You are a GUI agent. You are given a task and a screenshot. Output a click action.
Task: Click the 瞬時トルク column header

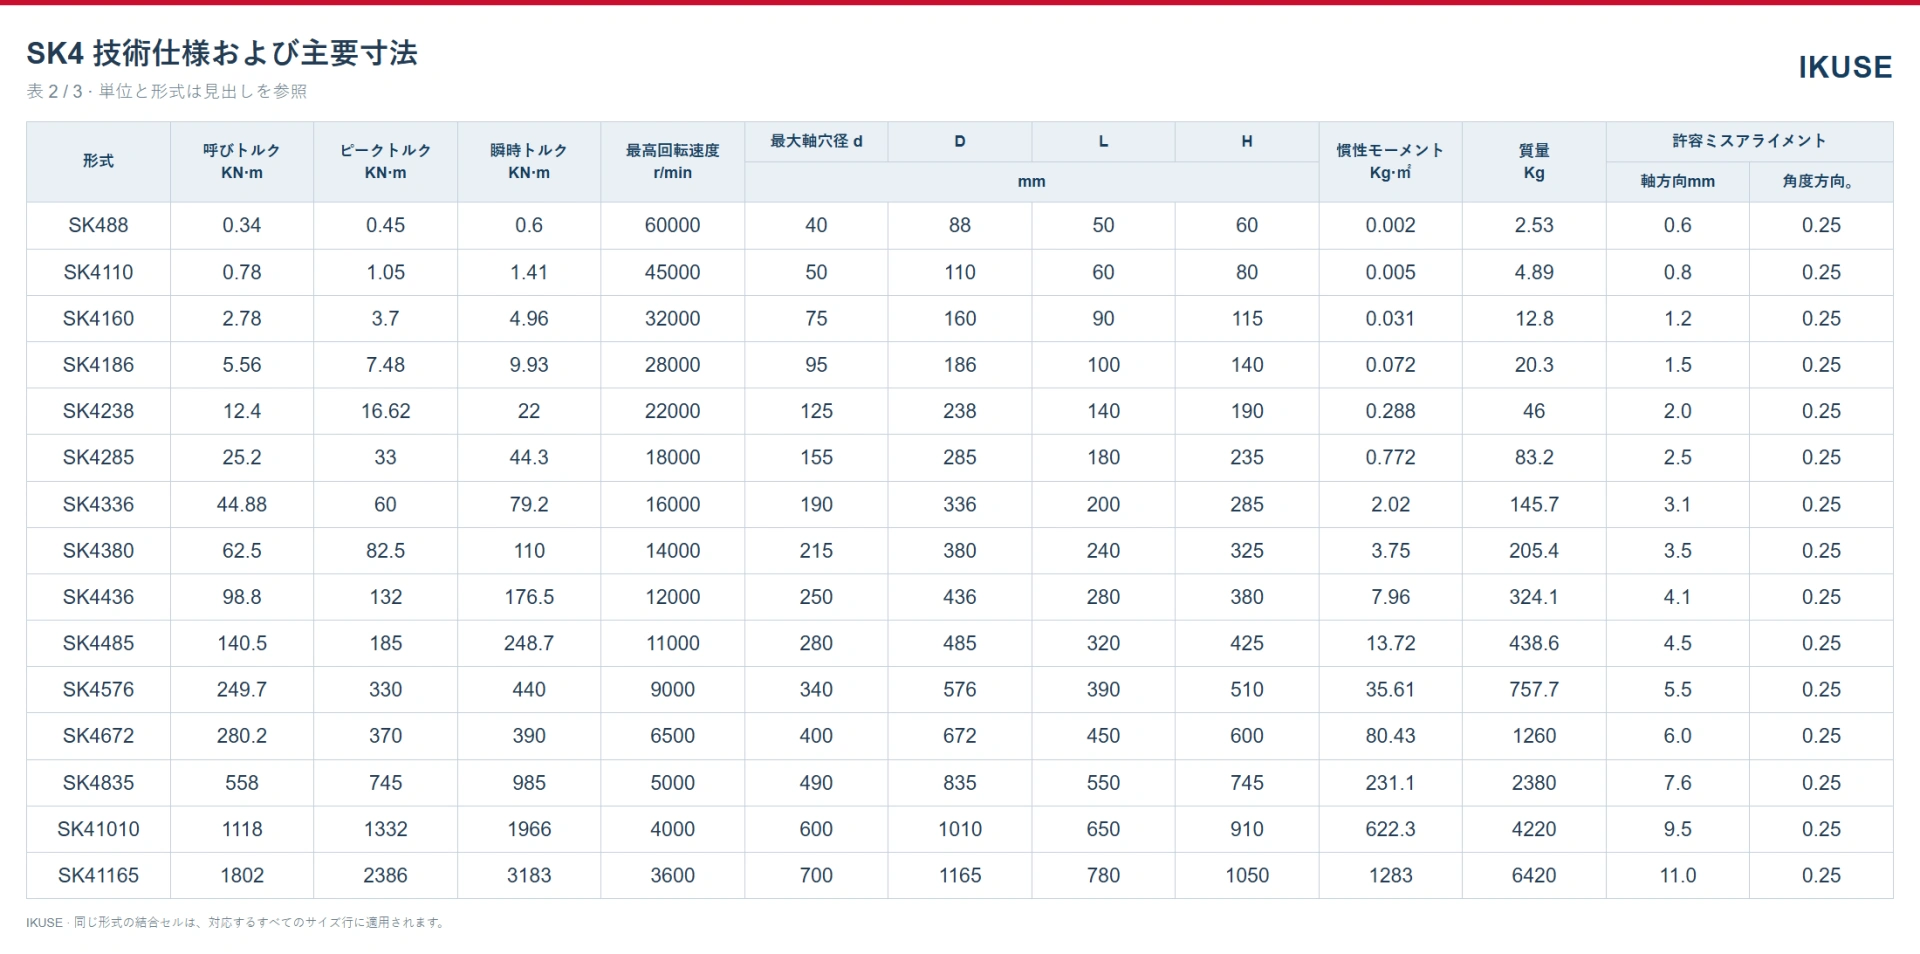[x=529, y=161]
